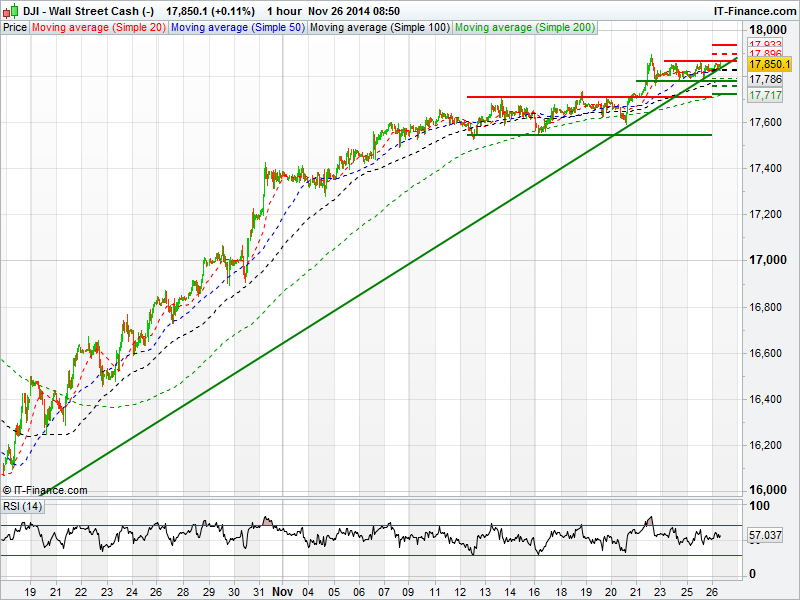Click the 14 date axis label
Screen dimensions: 800x600
pyautogui.click(x=510, y=592)
